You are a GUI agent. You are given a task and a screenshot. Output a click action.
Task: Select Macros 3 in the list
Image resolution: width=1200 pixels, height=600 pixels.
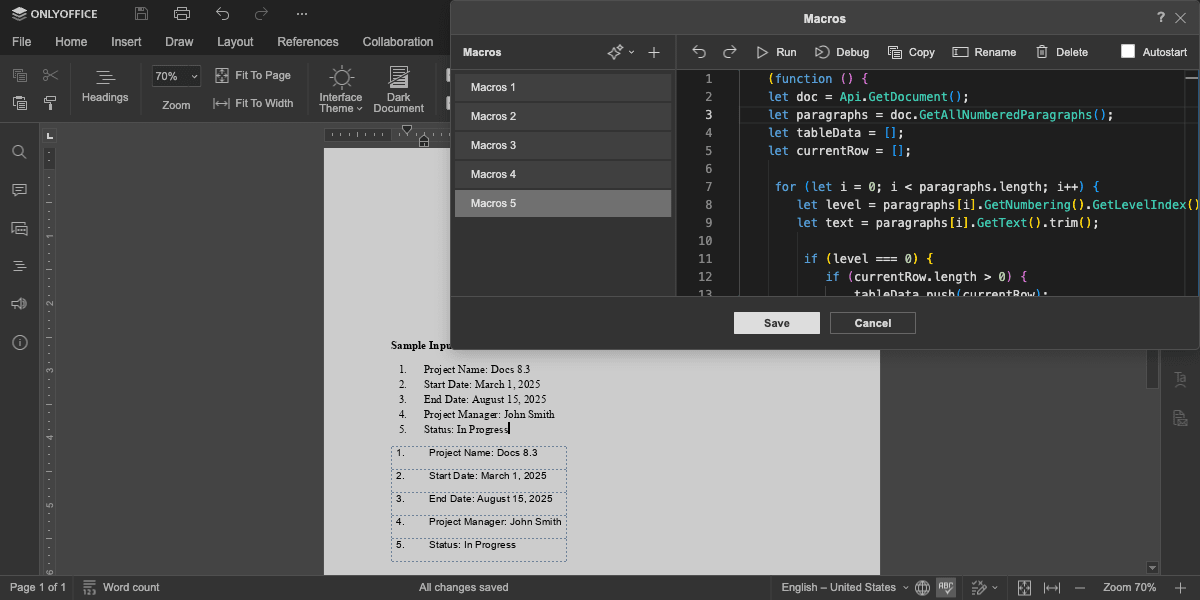click(x=563, y=145)
